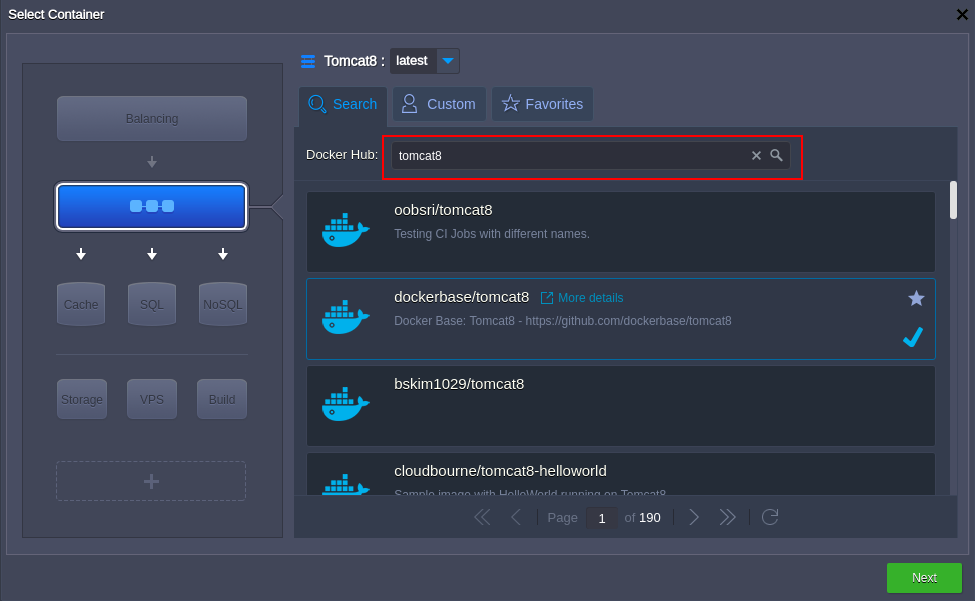Click the dockerbase GitHub description text
Image resolution: width=975 pixels, height=601 pixels.
pos(563,321)
